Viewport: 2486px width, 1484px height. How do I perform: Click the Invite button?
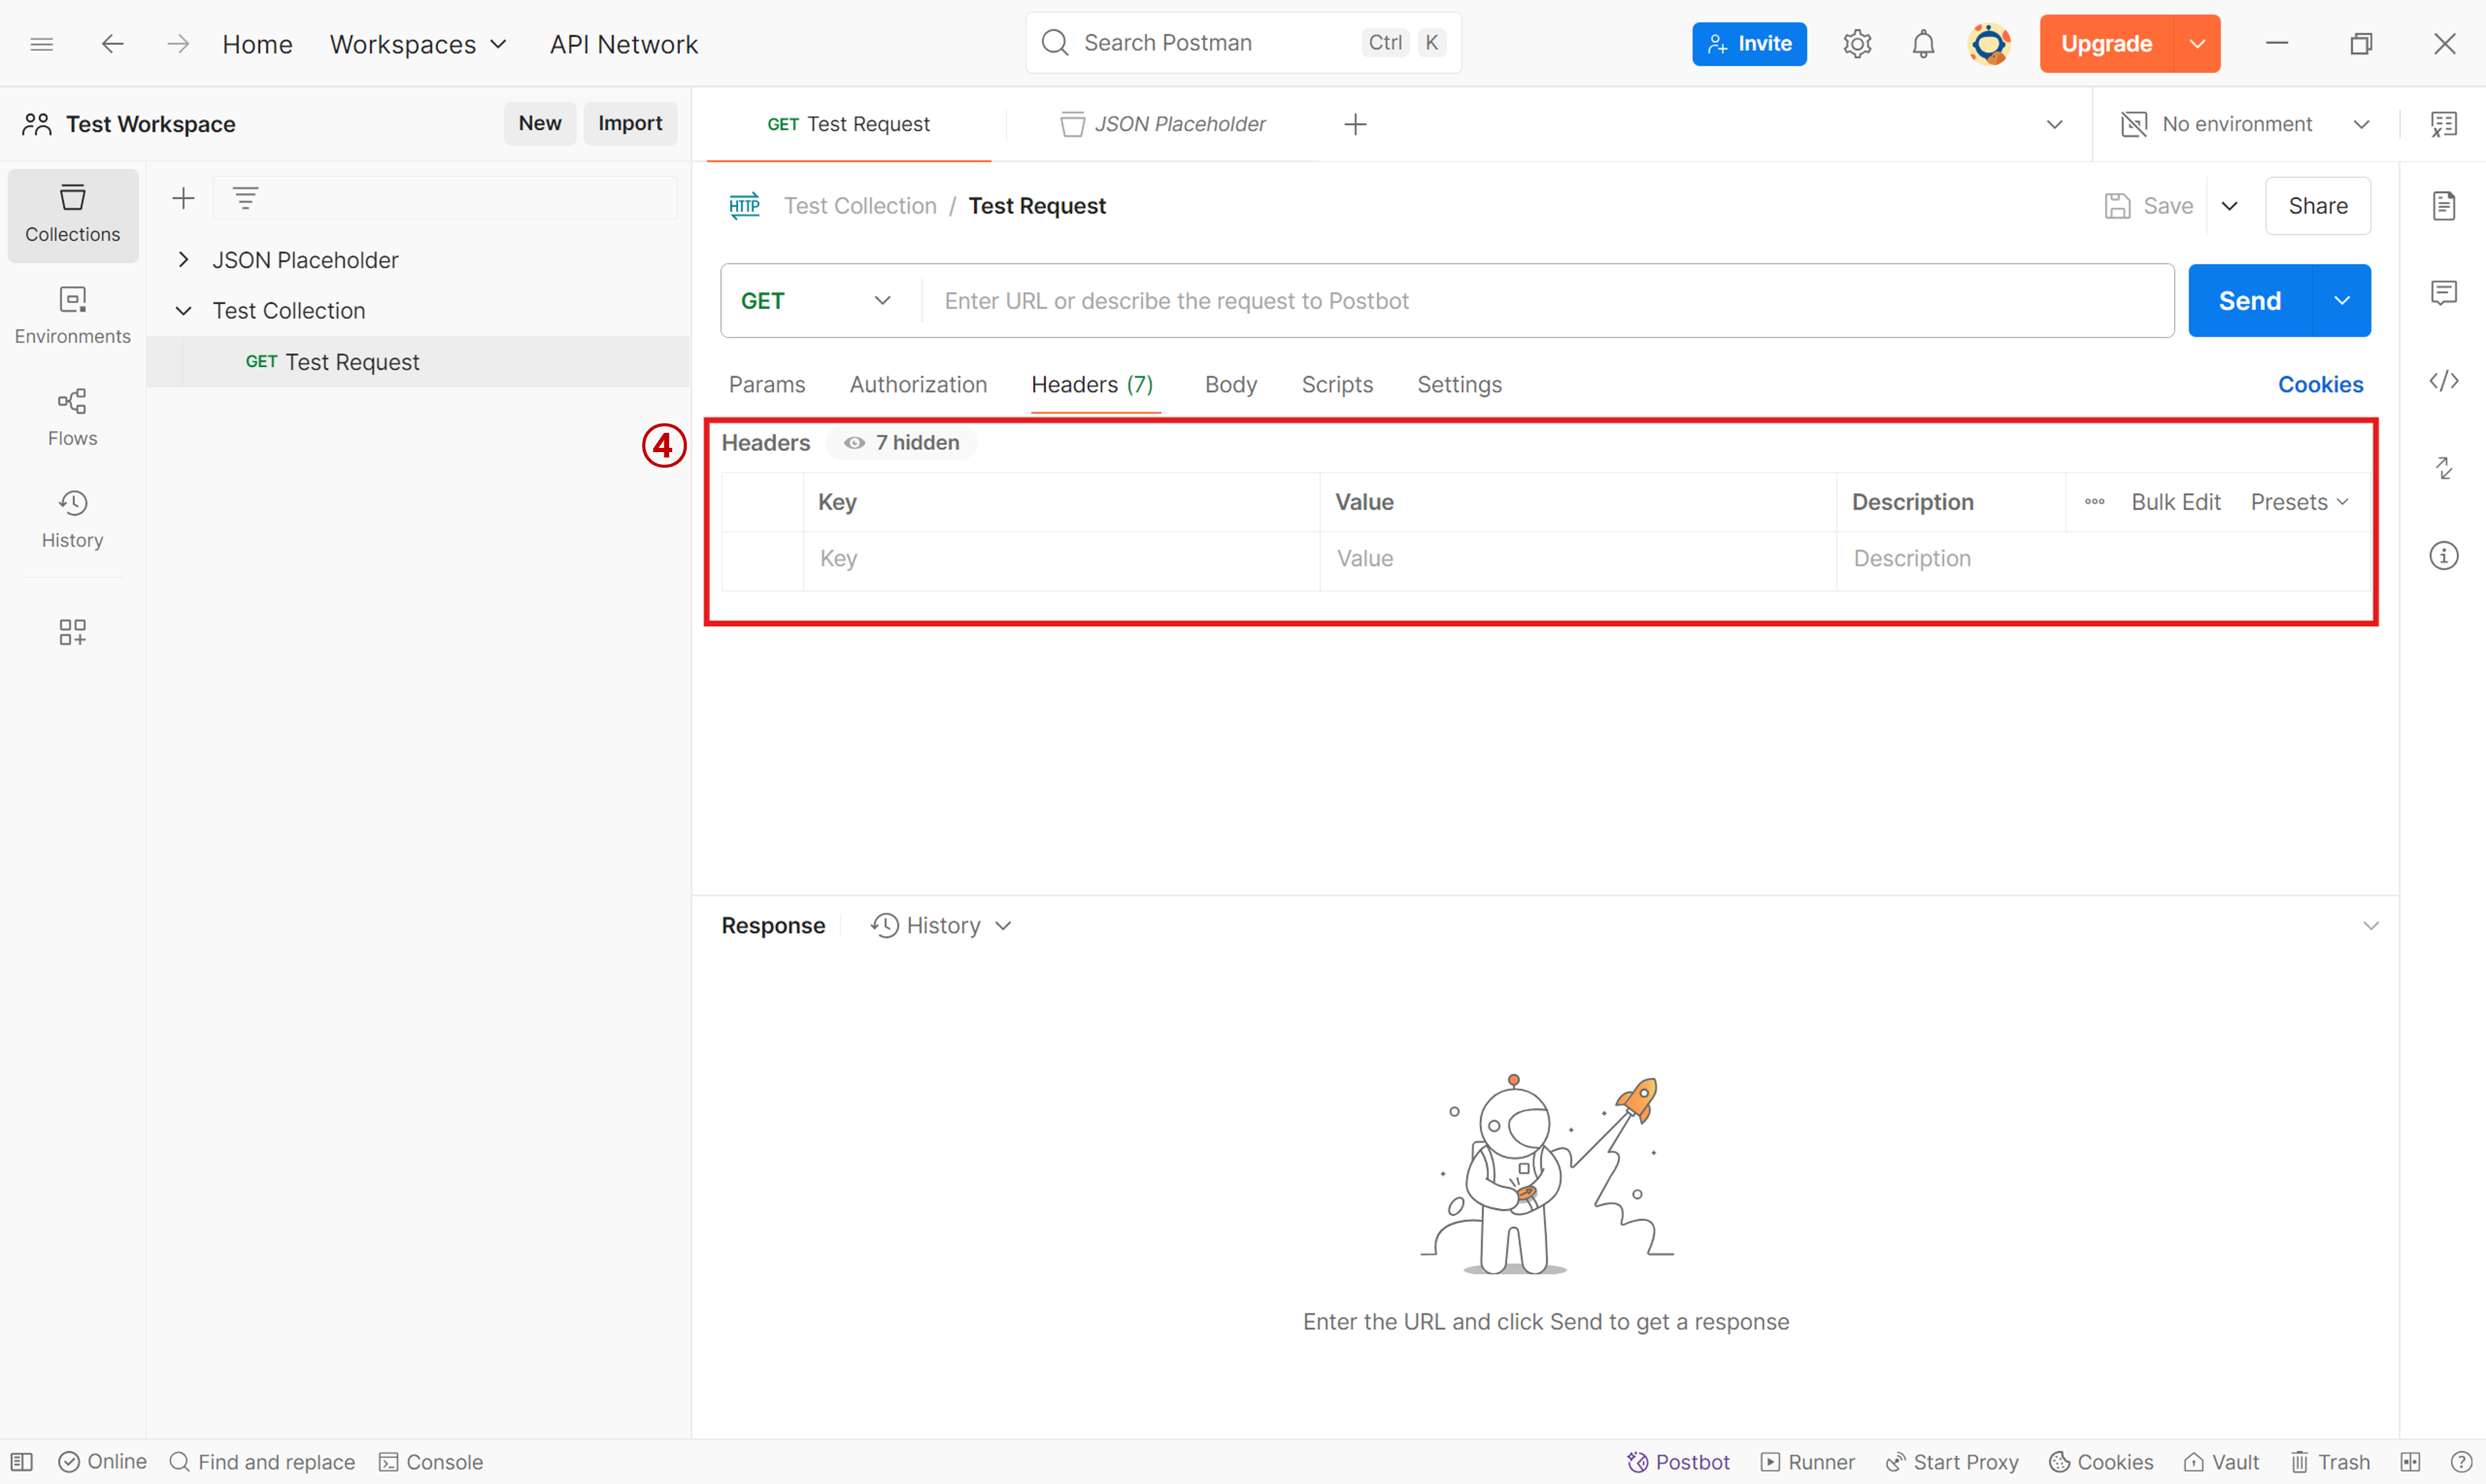[1749, 44]
